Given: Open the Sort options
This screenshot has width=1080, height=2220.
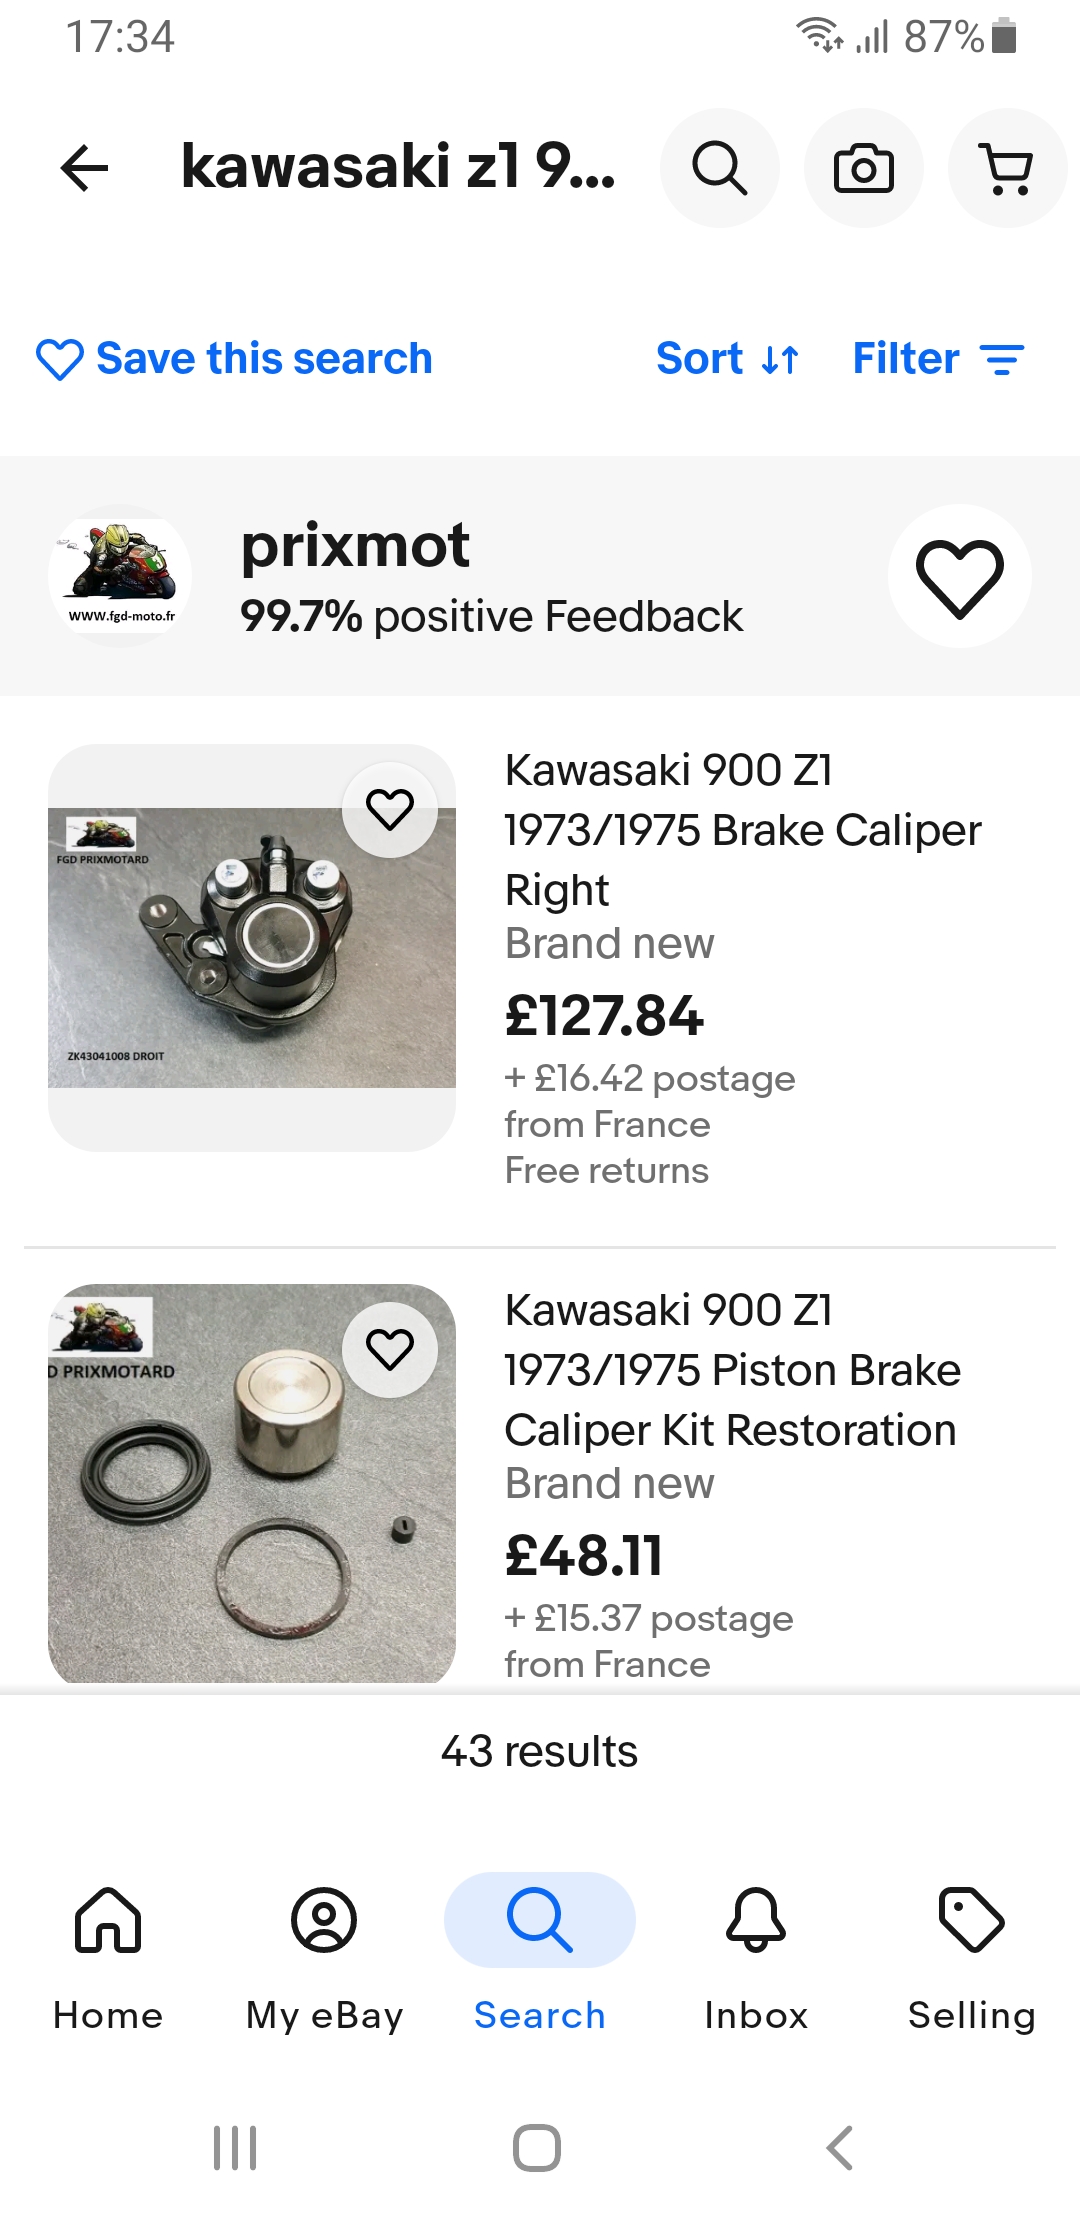Looking at the screenshot, I should click(x=727, y=359).
